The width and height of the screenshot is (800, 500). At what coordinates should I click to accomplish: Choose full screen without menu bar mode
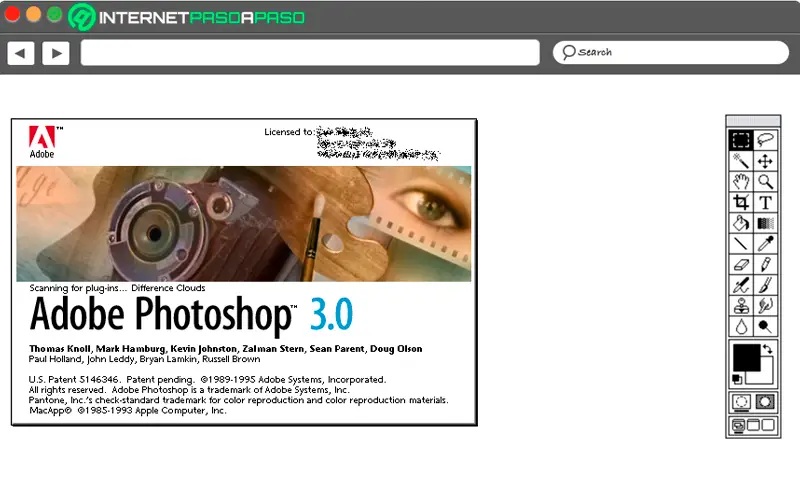(x=768, y=425)
